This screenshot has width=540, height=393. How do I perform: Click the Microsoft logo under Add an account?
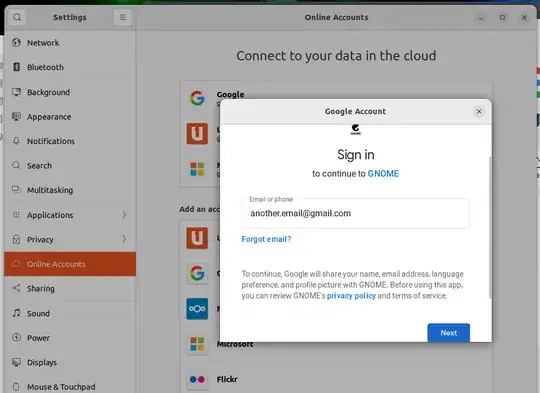tap(197, 344)
